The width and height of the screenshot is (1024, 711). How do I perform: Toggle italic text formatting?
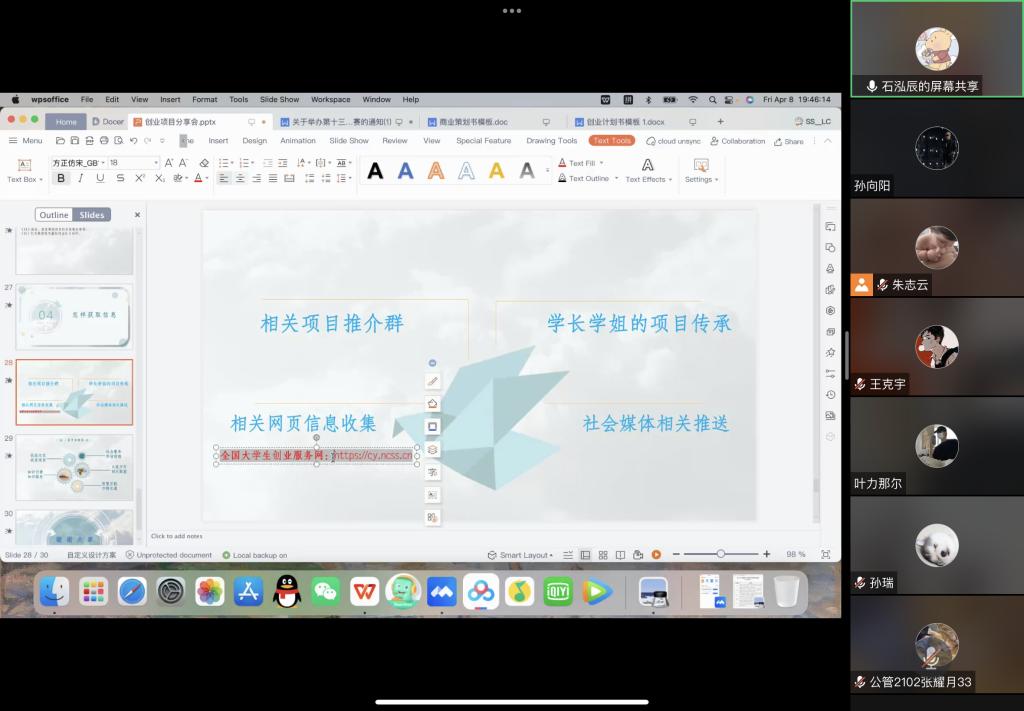click(80, 178)
